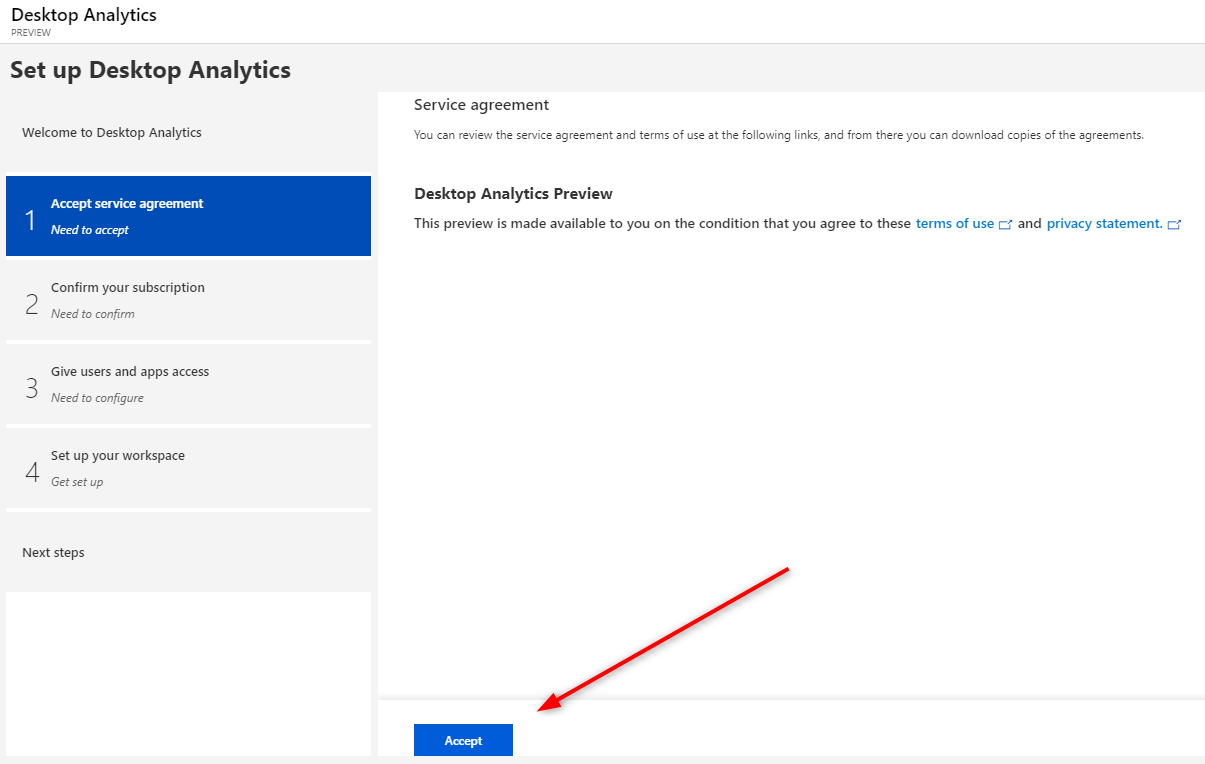
Task: Click the 'Need to confirm' status text
Action: click(x=93, y=314)
